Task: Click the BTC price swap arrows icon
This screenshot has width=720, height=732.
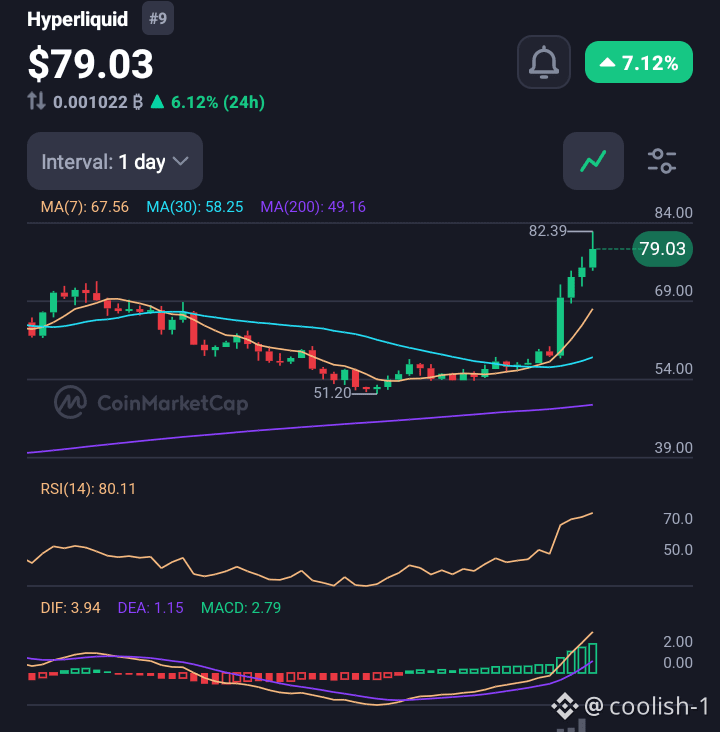Action: [x=36, y=101]
